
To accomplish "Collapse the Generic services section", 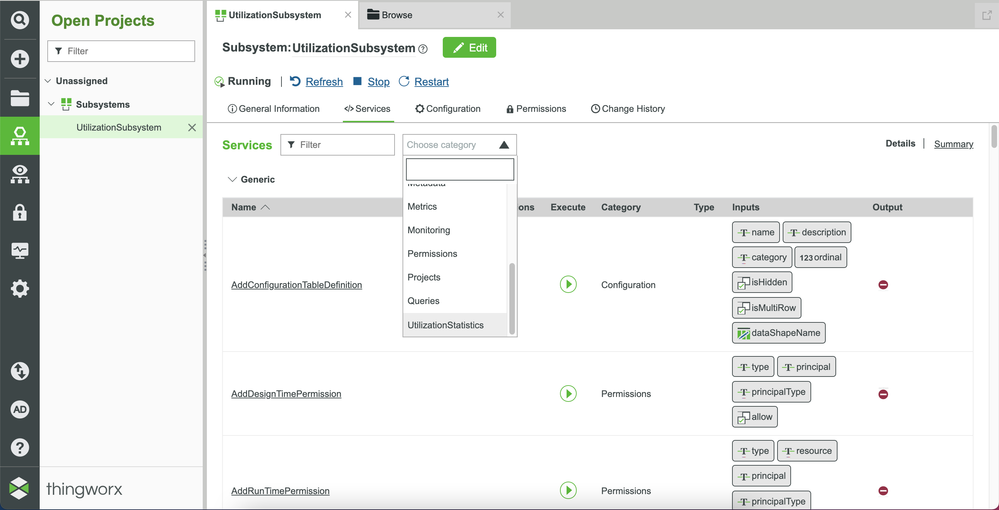I will pos(232,180).
